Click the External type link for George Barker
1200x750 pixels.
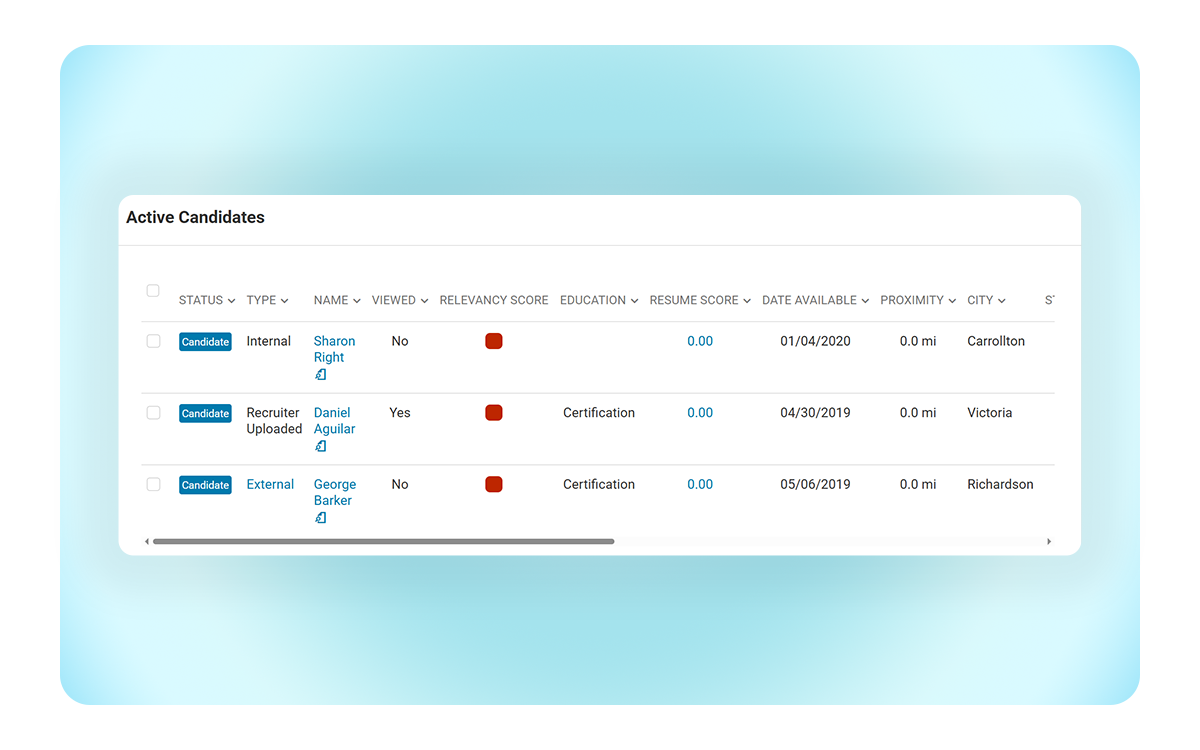[x=270, y=484]
